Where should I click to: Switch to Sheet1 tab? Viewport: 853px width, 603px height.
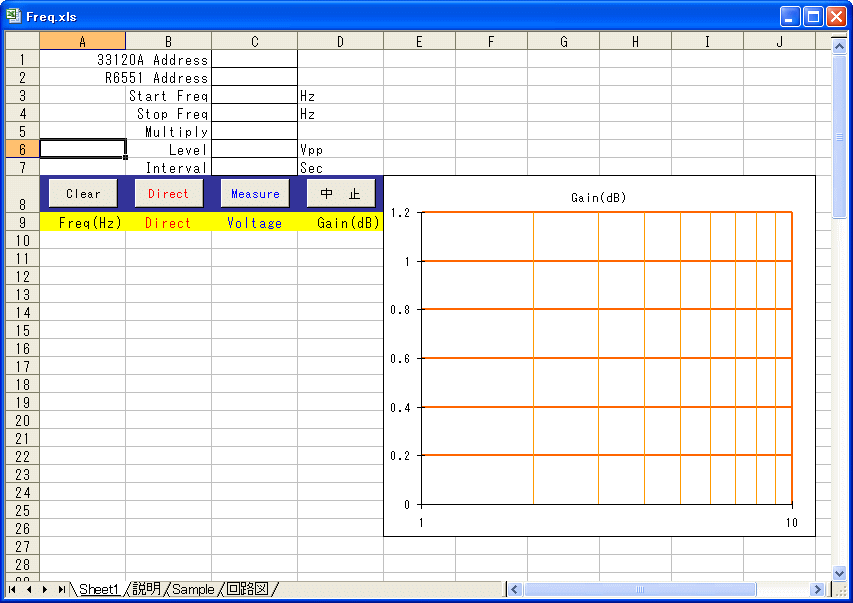coord(99,589)
